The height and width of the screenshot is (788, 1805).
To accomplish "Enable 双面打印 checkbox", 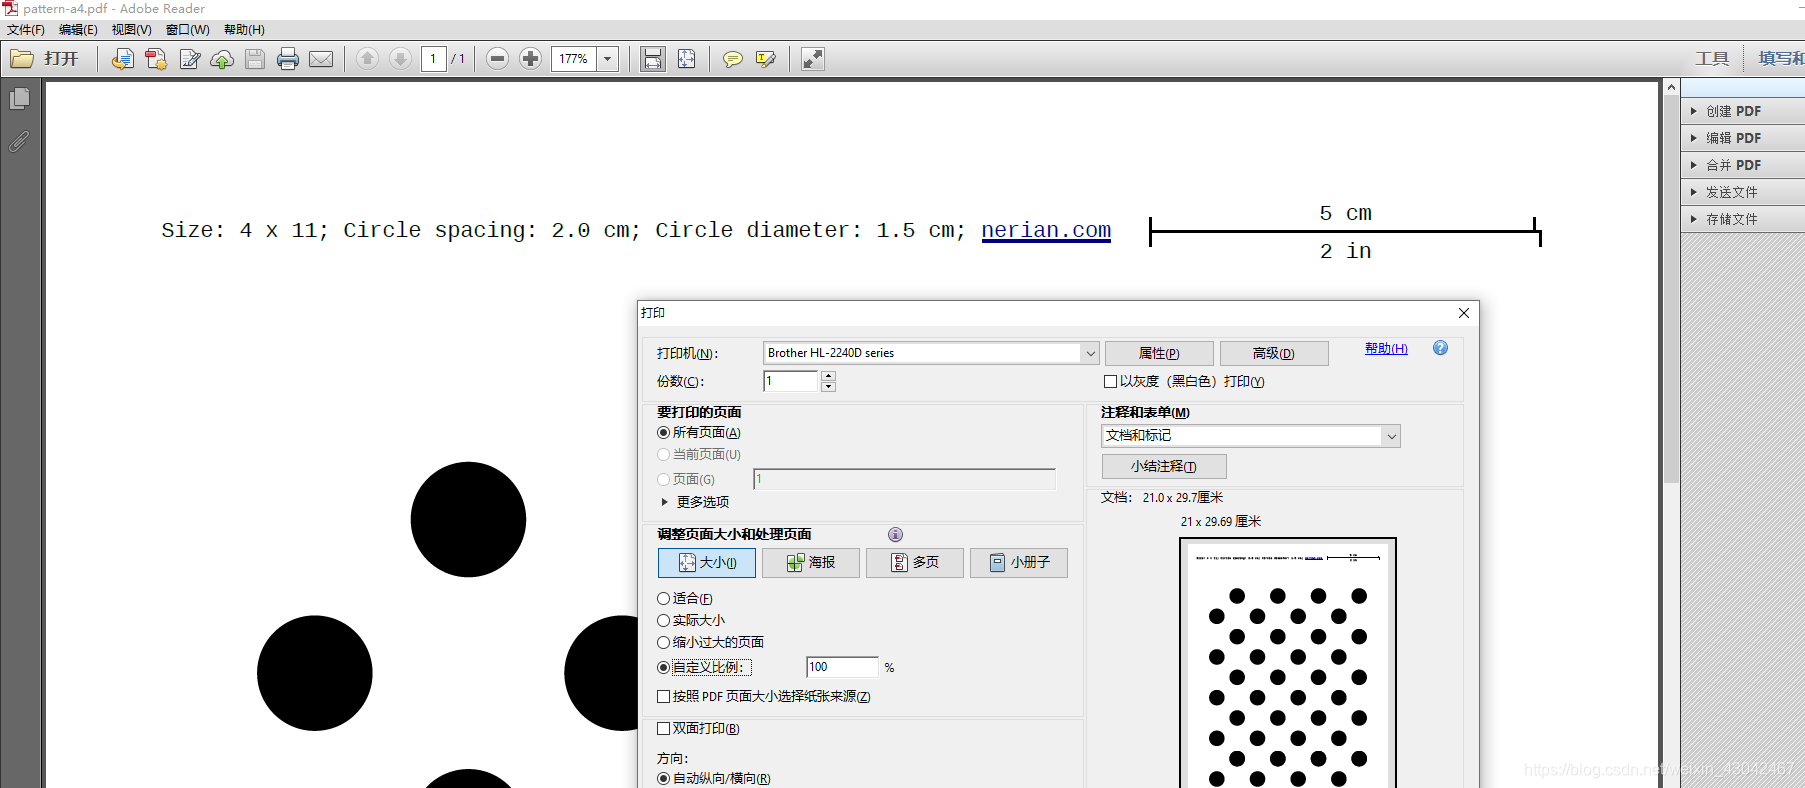I will pyautogui.click(x=663, y=729).
